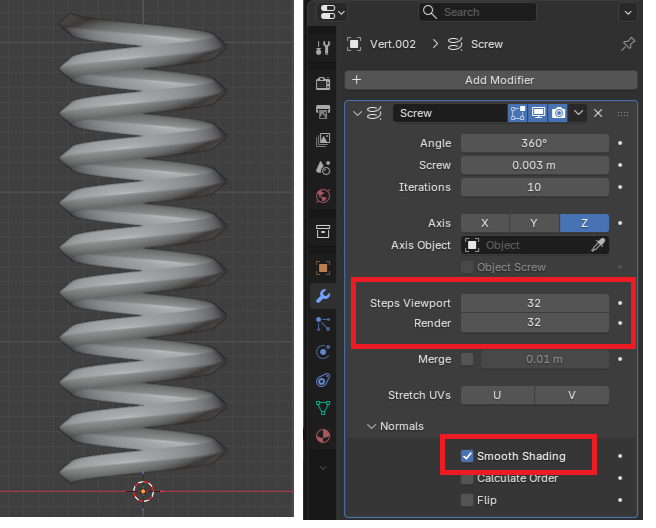Open the editor type dropdown
Image resolution: width=656 pixels, height=528 pixels.
[x=333, y=12]
